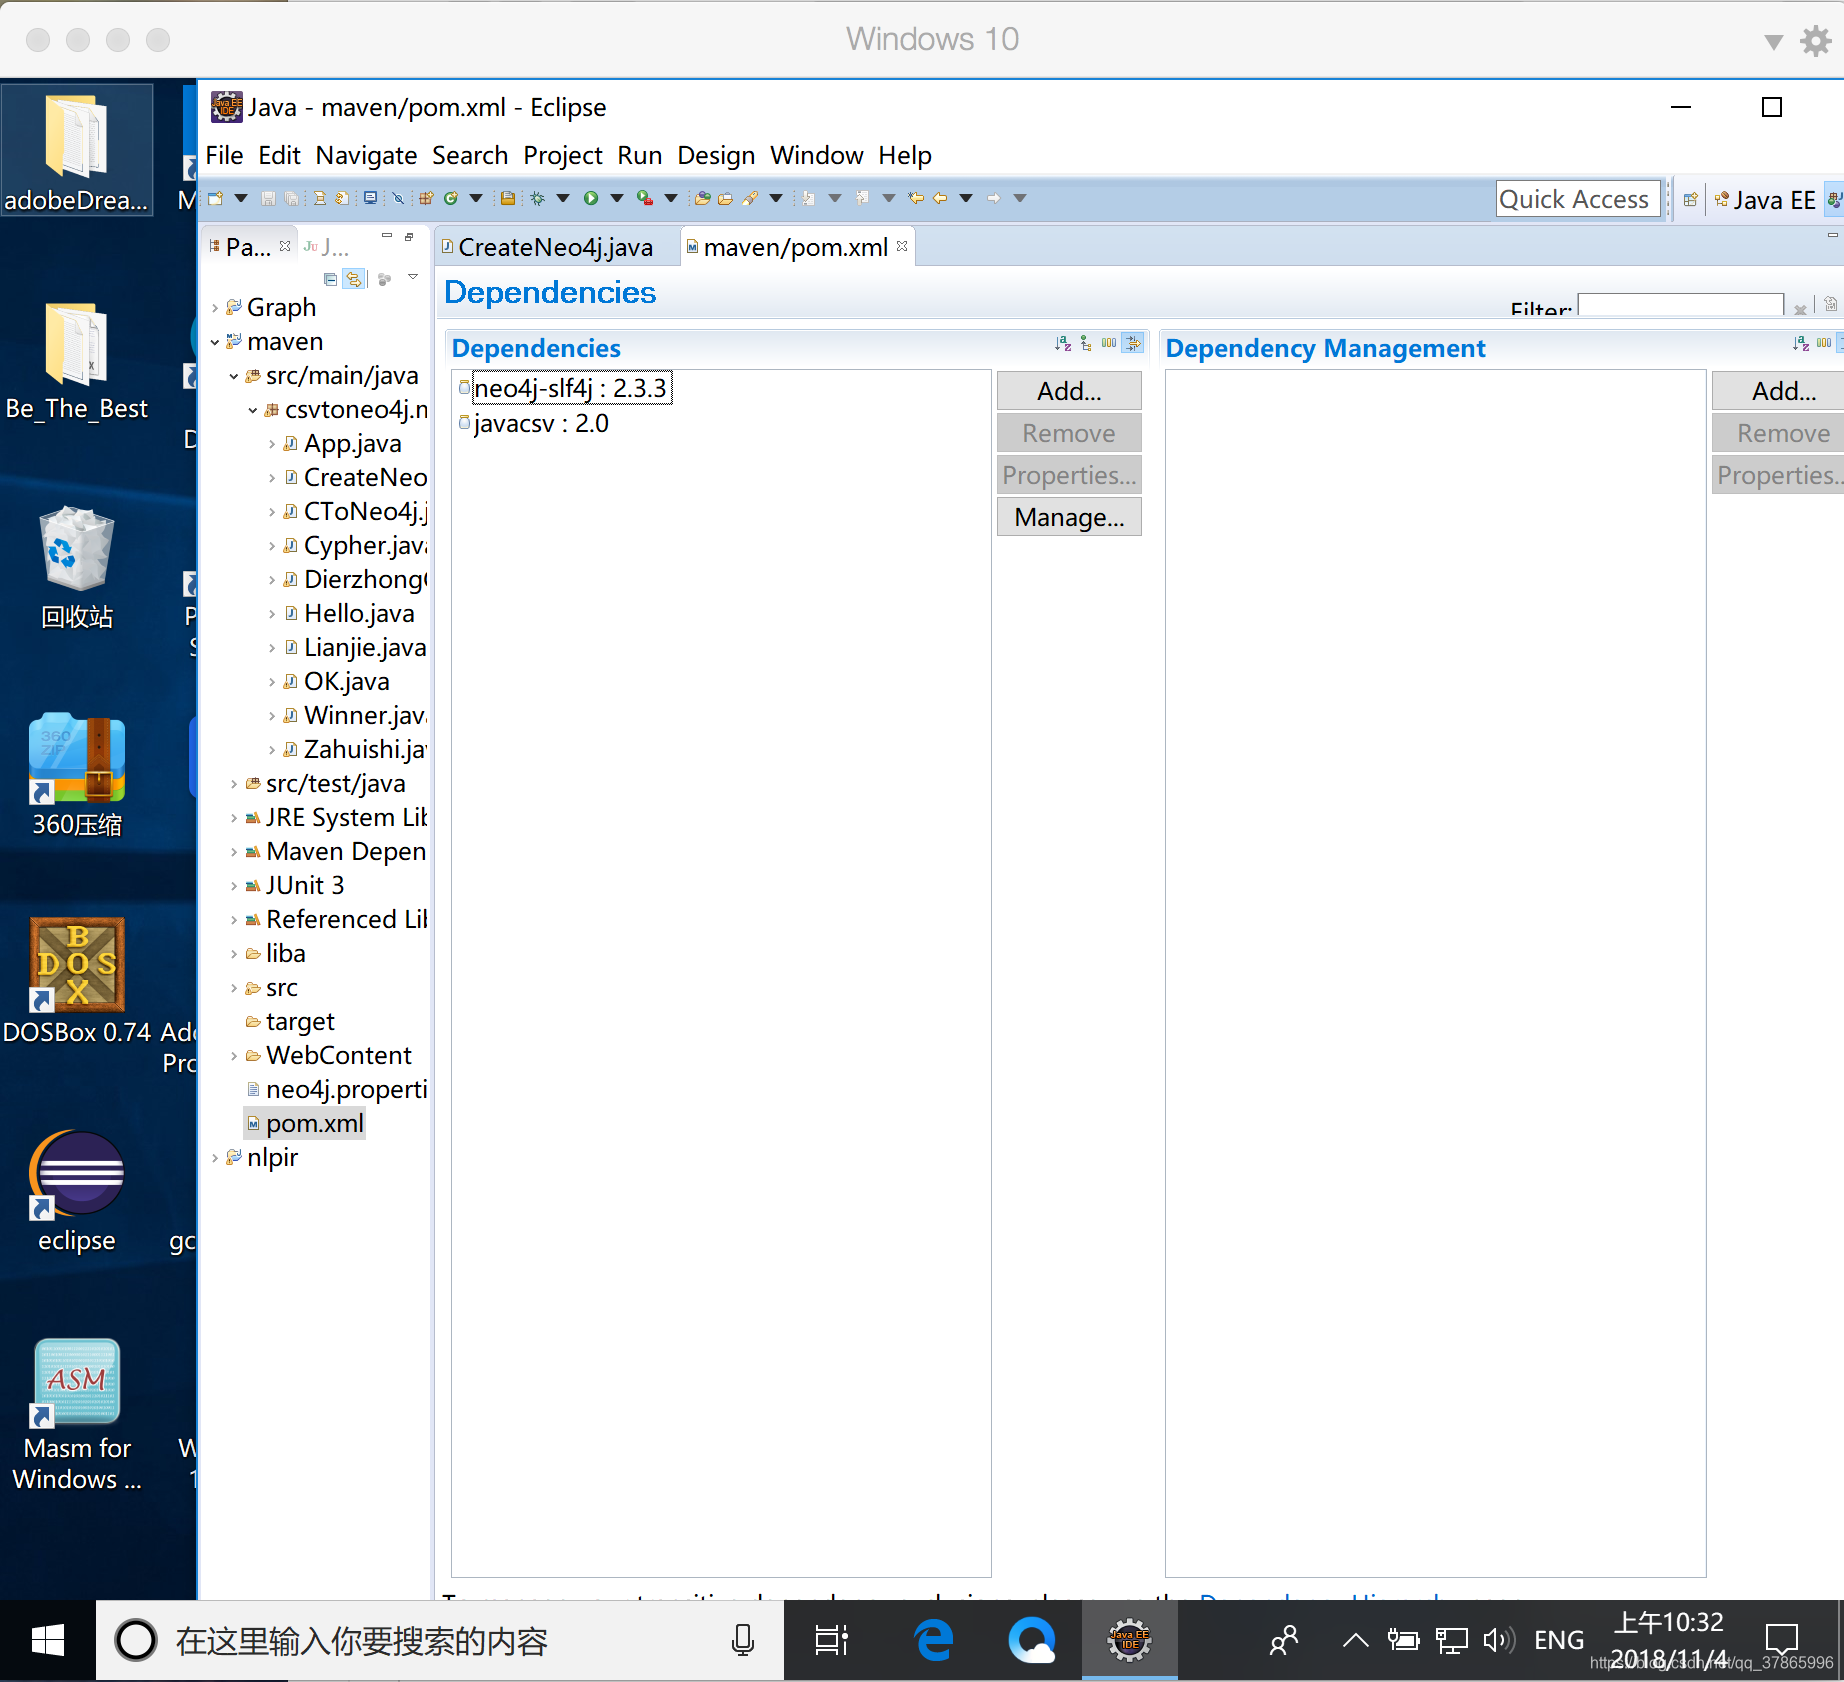Collapse the src/main/java folder

coord(234,376)
